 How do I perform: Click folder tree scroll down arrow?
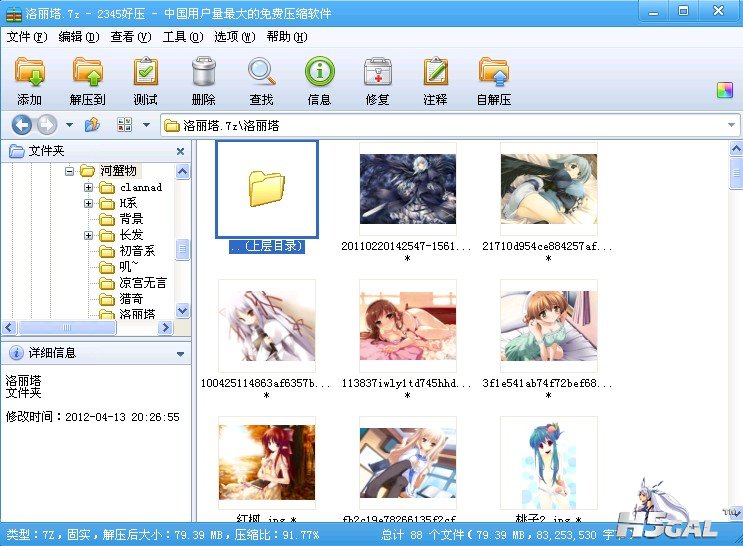point(182,310)
